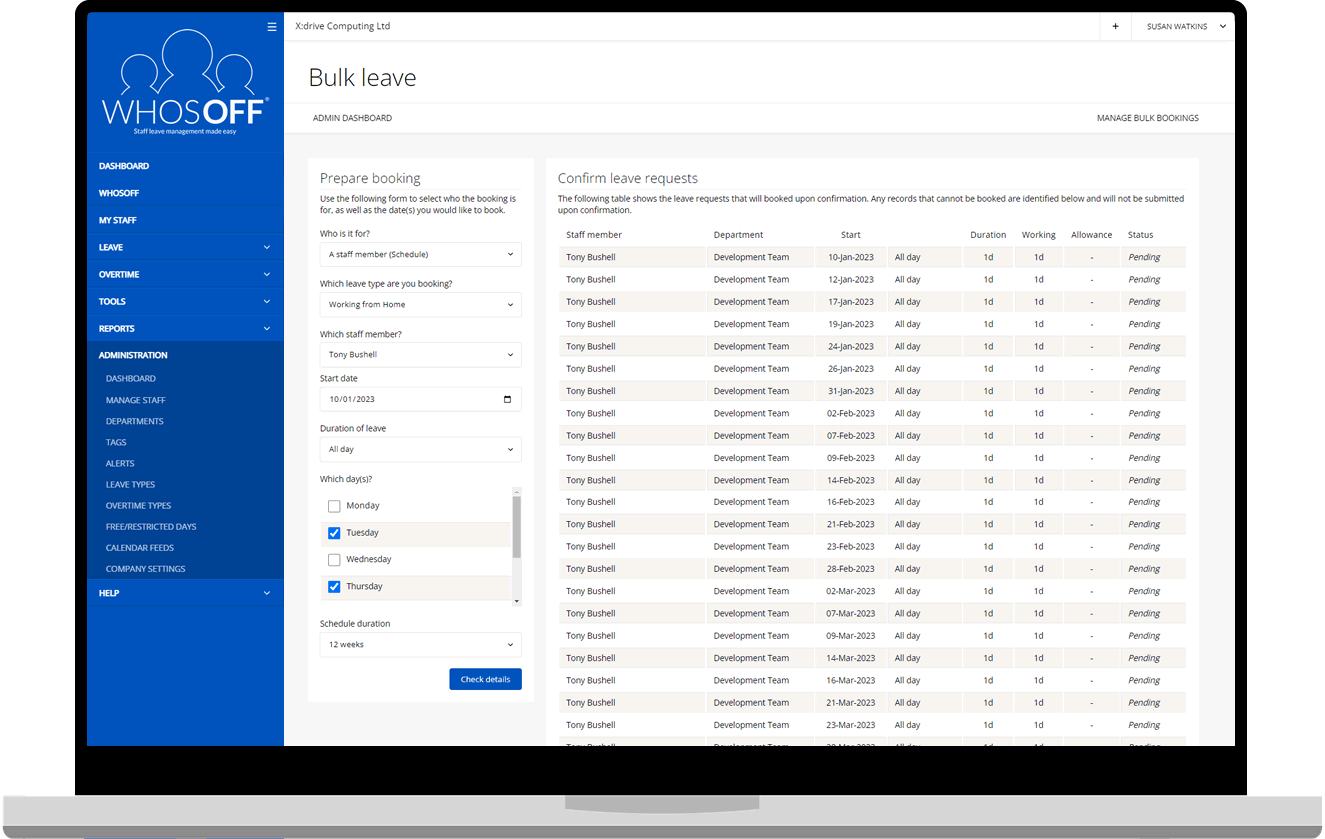
Task: Open ADMIN DASHBOARD
Action: click(x=352, y=117)
